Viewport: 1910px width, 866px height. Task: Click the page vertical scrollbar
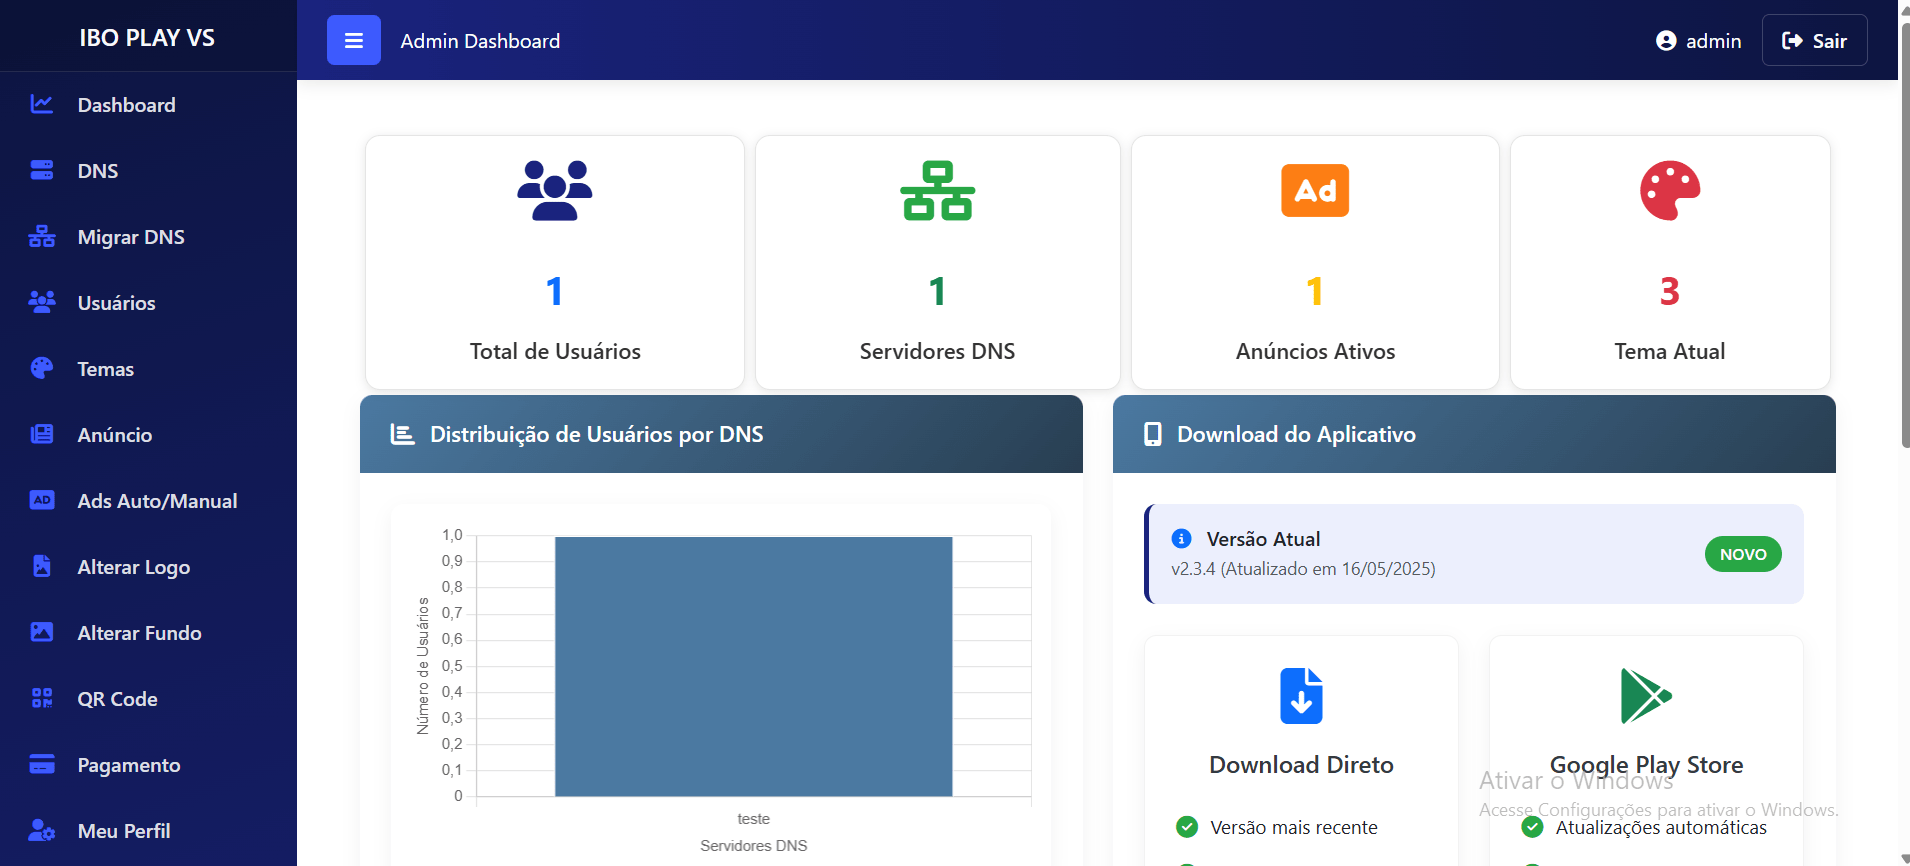pos(1904,240)
